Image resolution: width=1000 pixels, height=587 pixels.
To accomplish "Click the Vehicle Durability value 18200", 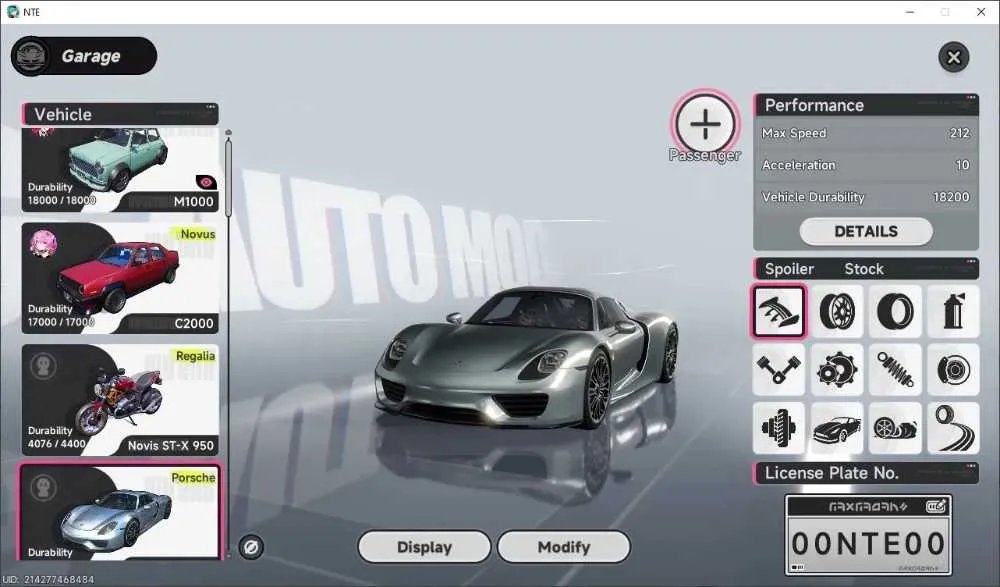I will [951, 197].
